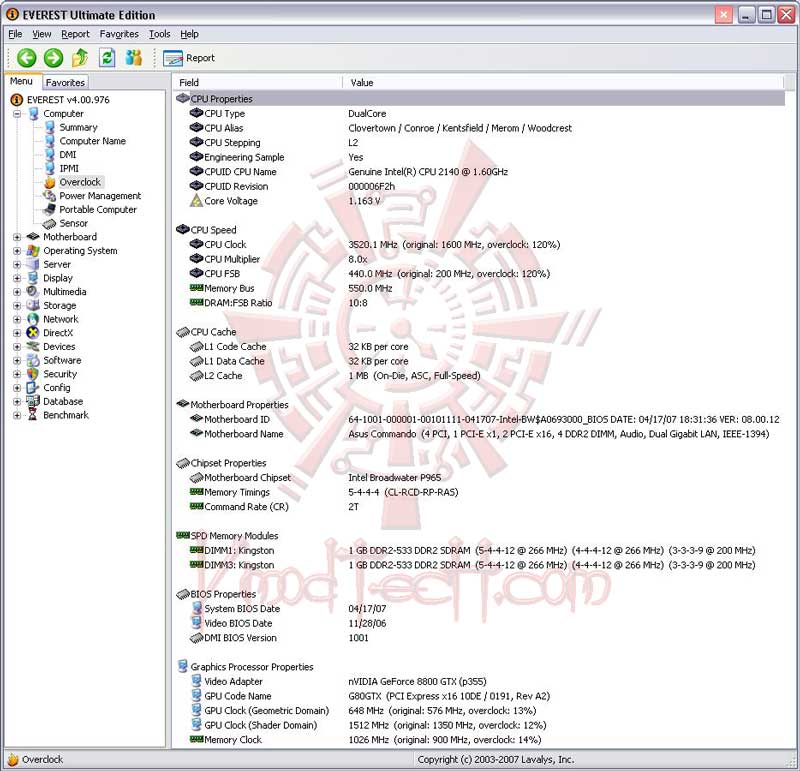The image size is (800, 771).
Task: Click the Devices icon in tree
Action: (33, 346)
